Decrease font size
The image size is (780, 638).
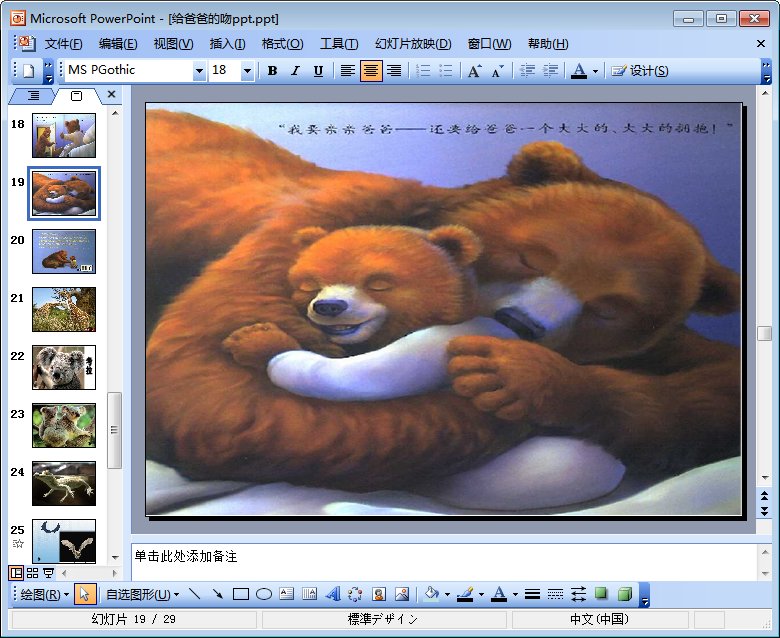[x=497, y=71]
